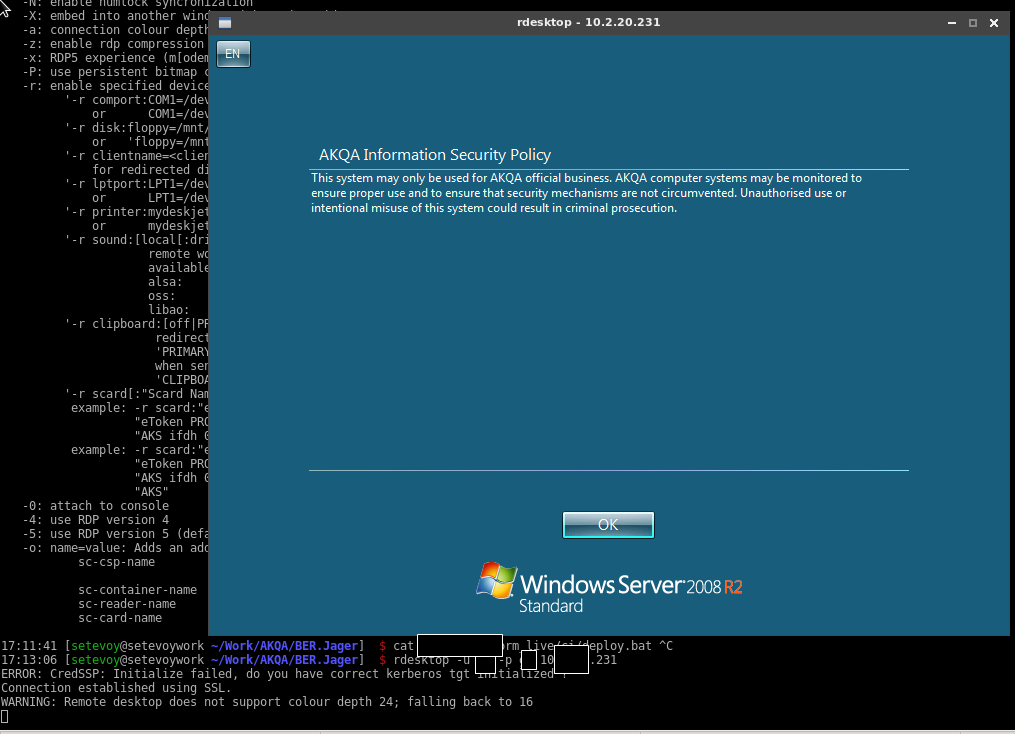Click the 17:11:41 timestamp in terminal
The width and height of the screenshot is (1015, 734).
click(29, 646)
